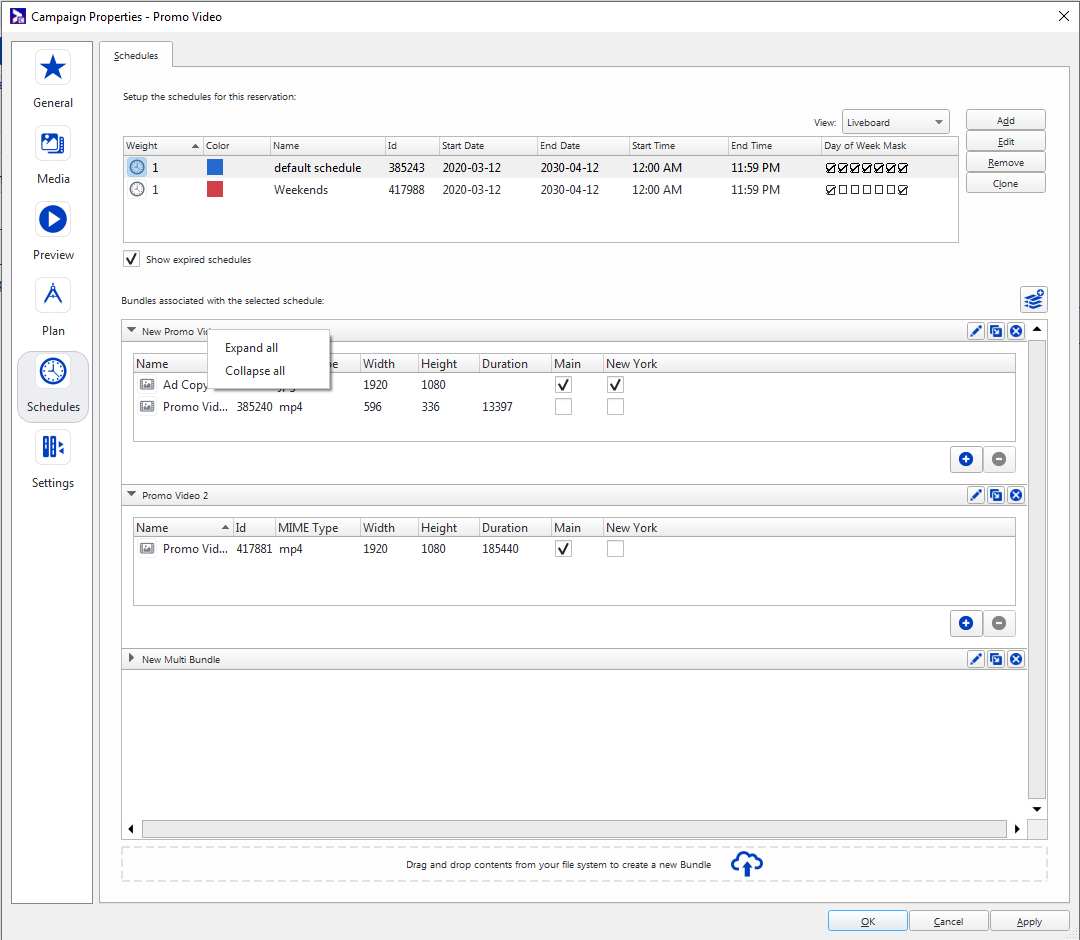Choose Expand all from context menu
Screen dimensions: 1080x940
click(251, 348)
